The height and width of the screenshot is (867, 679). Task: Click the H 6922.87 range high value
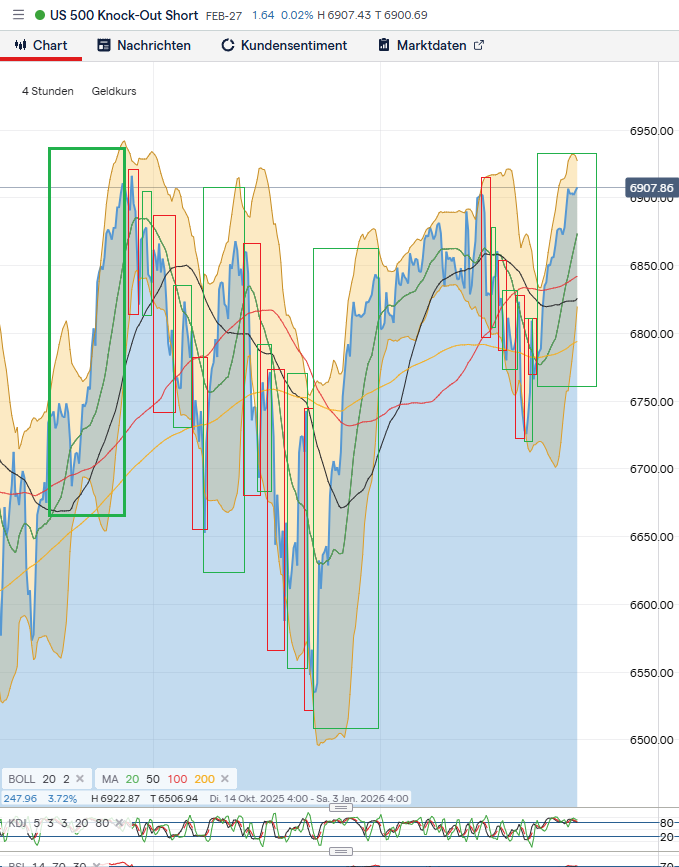tap(115, 798)
